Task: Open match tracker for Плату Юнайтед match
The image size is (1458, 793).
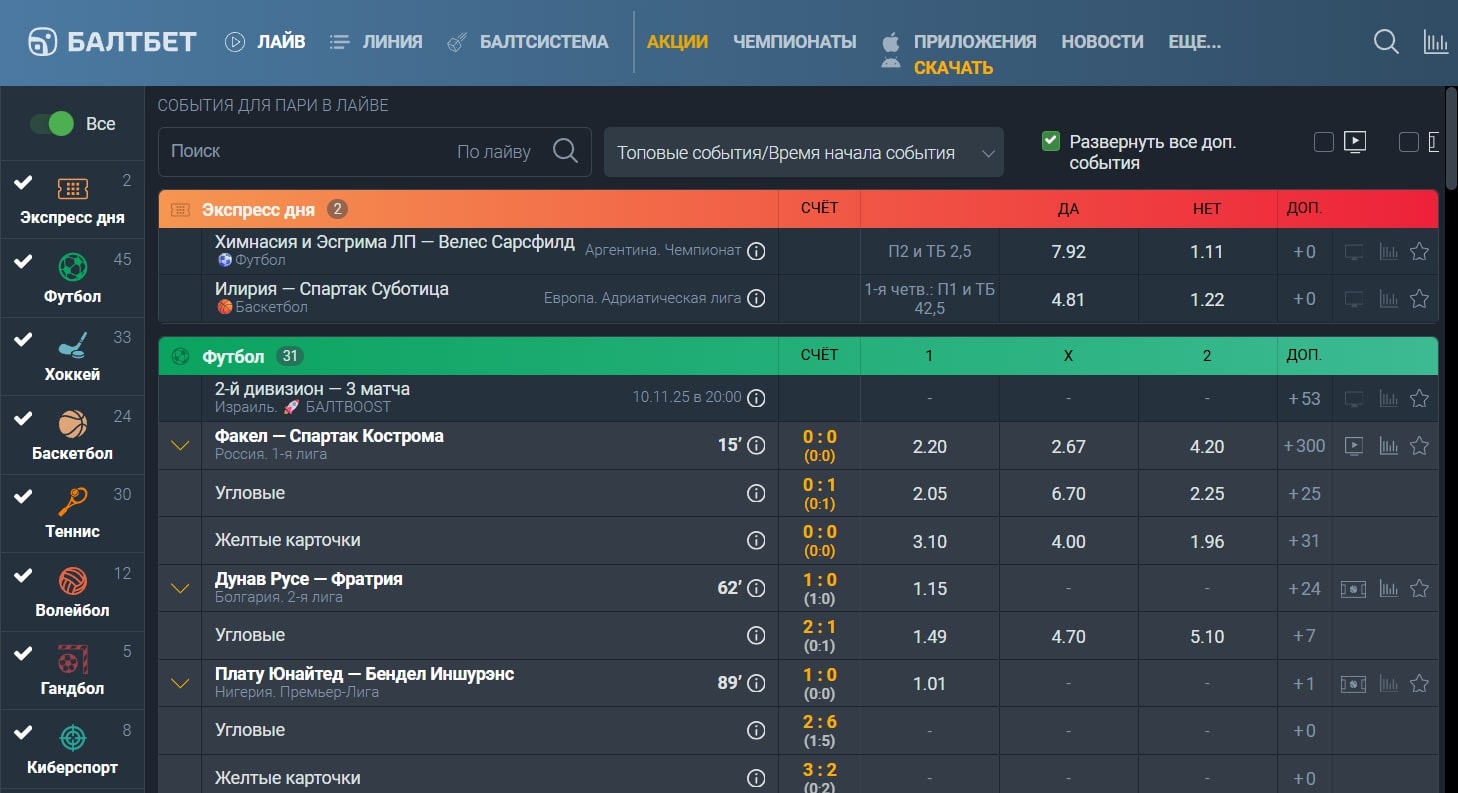Action: click(1353, 684)
